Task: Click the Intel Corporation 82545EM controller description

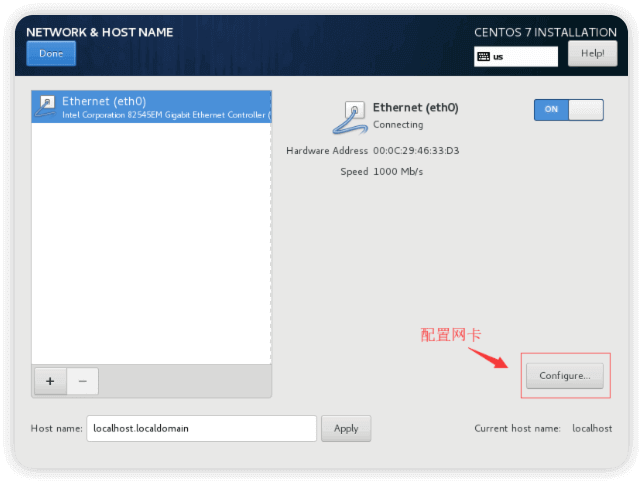Action: pos(166,115)
